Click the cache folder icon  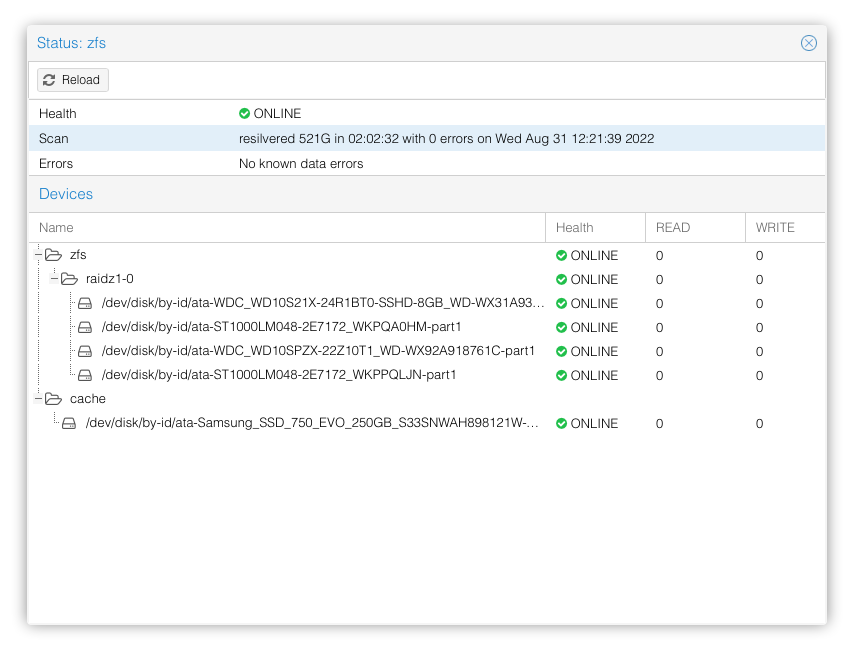[53, 399]
